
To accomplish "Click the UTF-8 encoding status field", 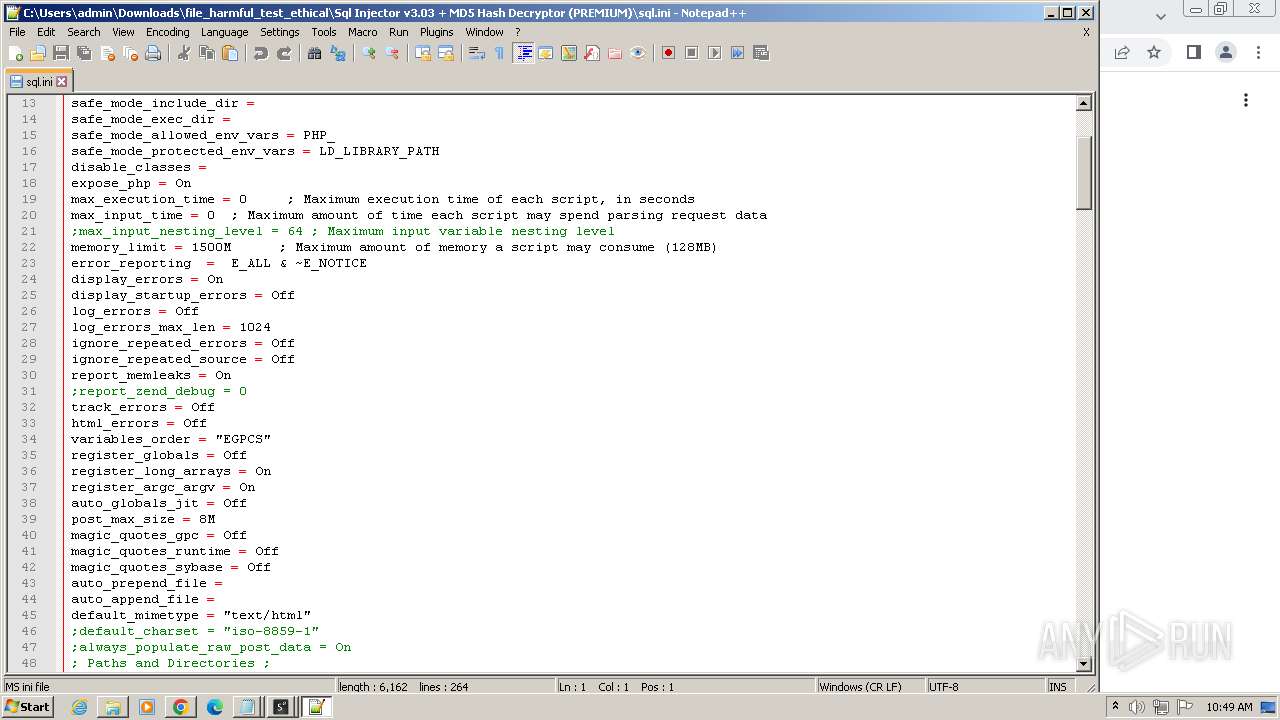I will coord(984,687).
